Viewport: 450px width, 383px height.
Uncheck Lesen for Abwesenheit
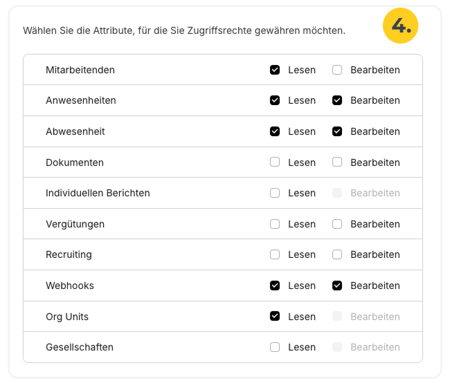[x=275, y=131]
